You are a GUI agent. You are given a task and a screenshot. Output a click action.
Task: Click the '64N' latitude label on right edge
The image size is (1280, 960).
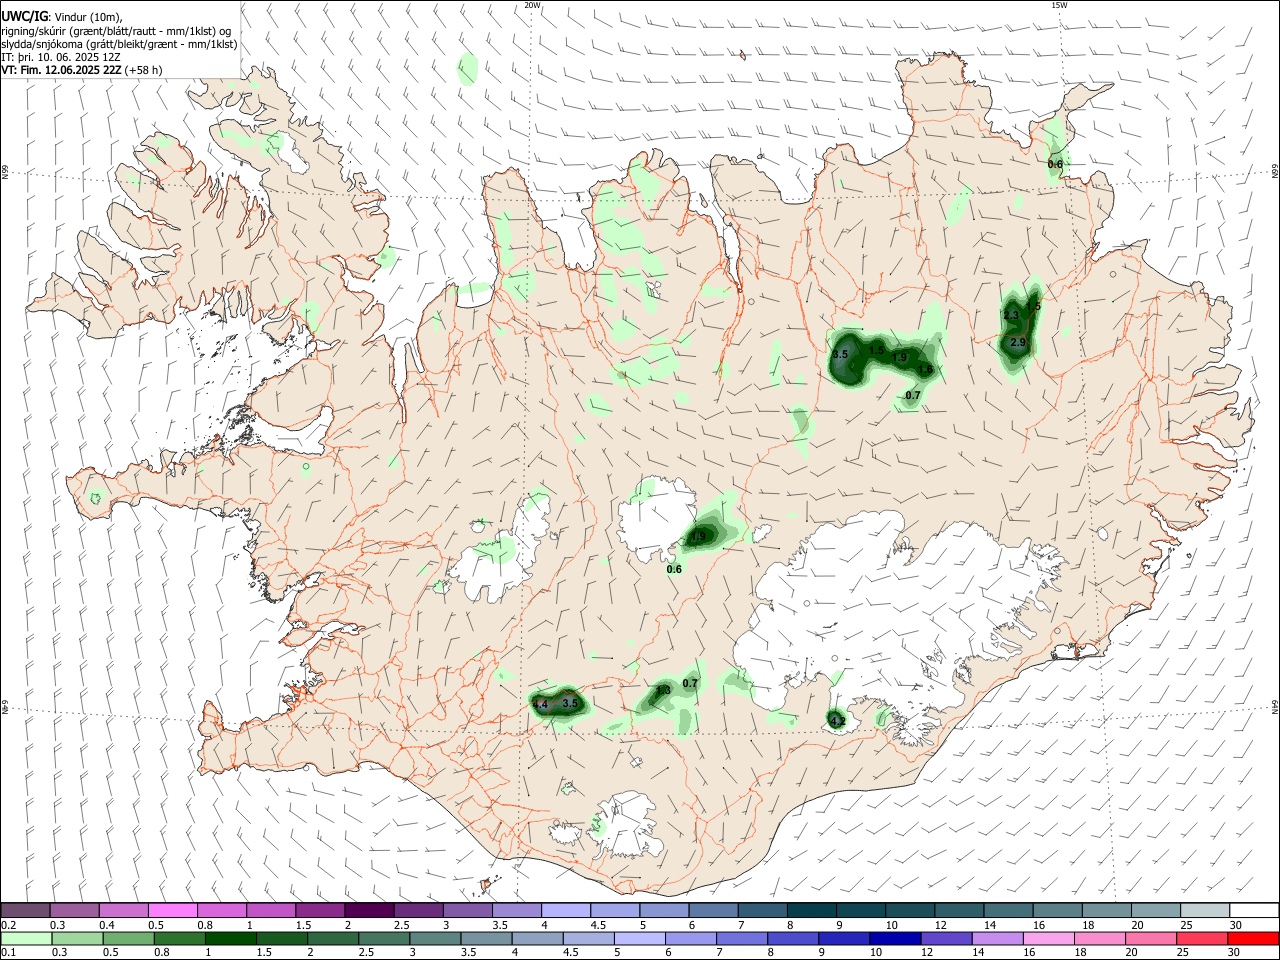pos(1275,707)
